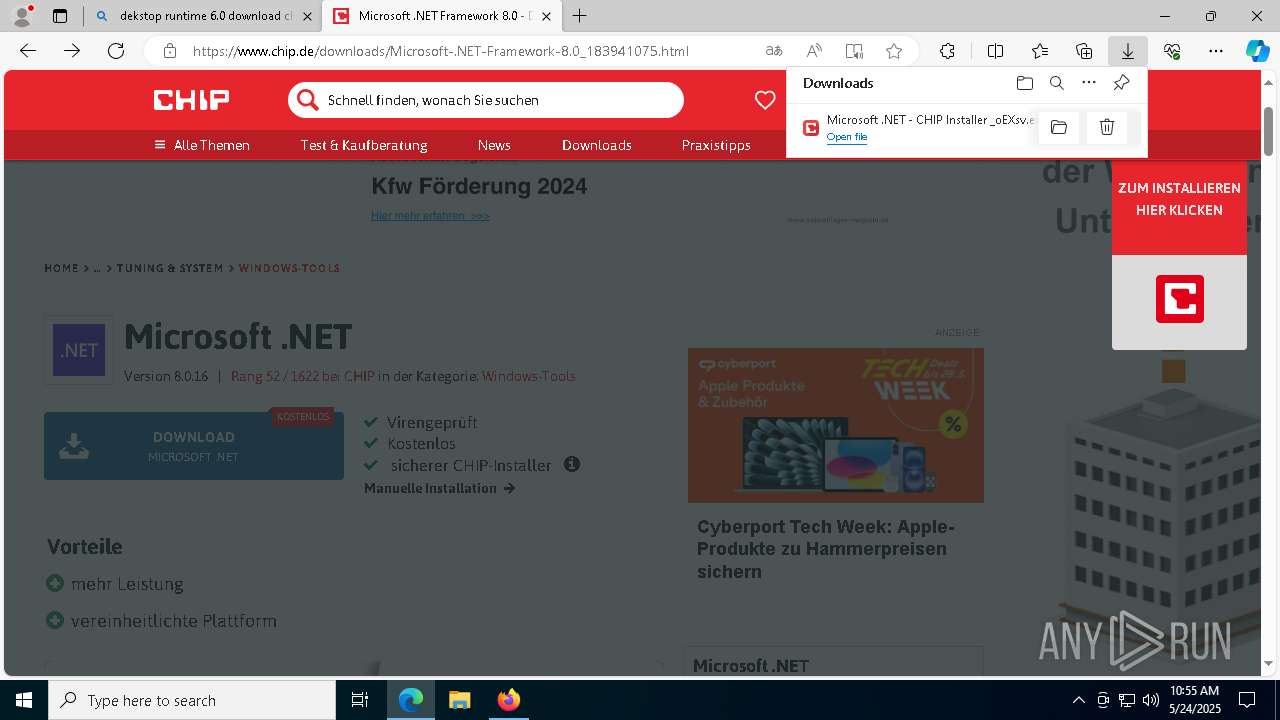Open the Windows Start menu

point(24,700)
